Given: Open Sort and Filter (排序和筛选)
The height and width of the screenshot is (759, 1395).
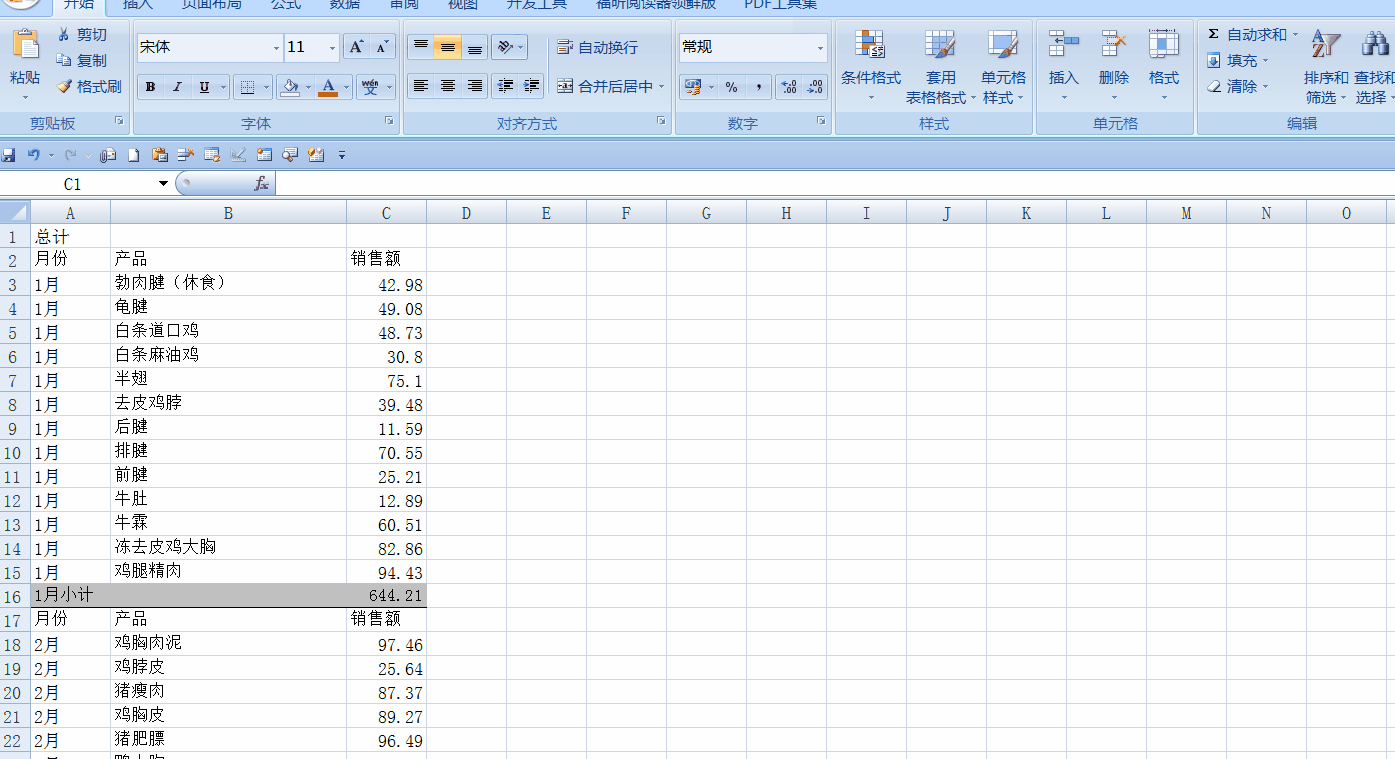Looking at the screenshot, I should pos(1326,66).
